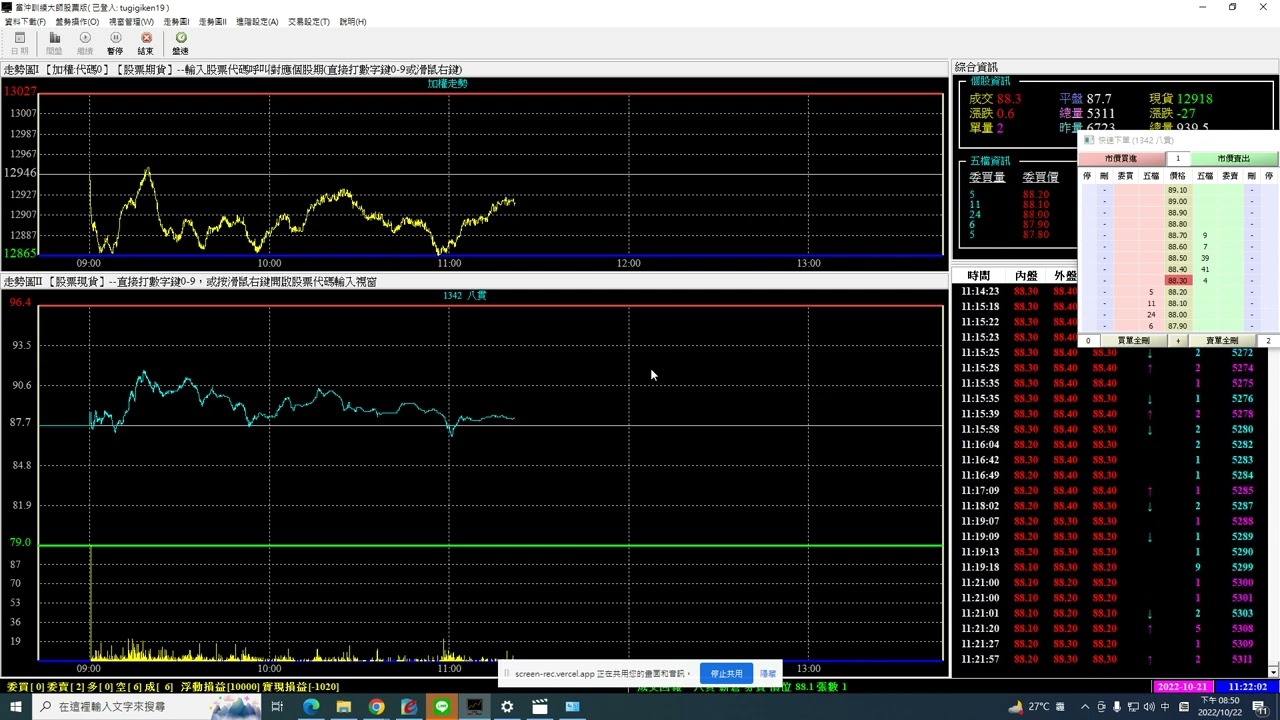Click the 結束 (end) red X icon
The height and width of the screenshot is (720, 1280).
[x=146, y=43]
